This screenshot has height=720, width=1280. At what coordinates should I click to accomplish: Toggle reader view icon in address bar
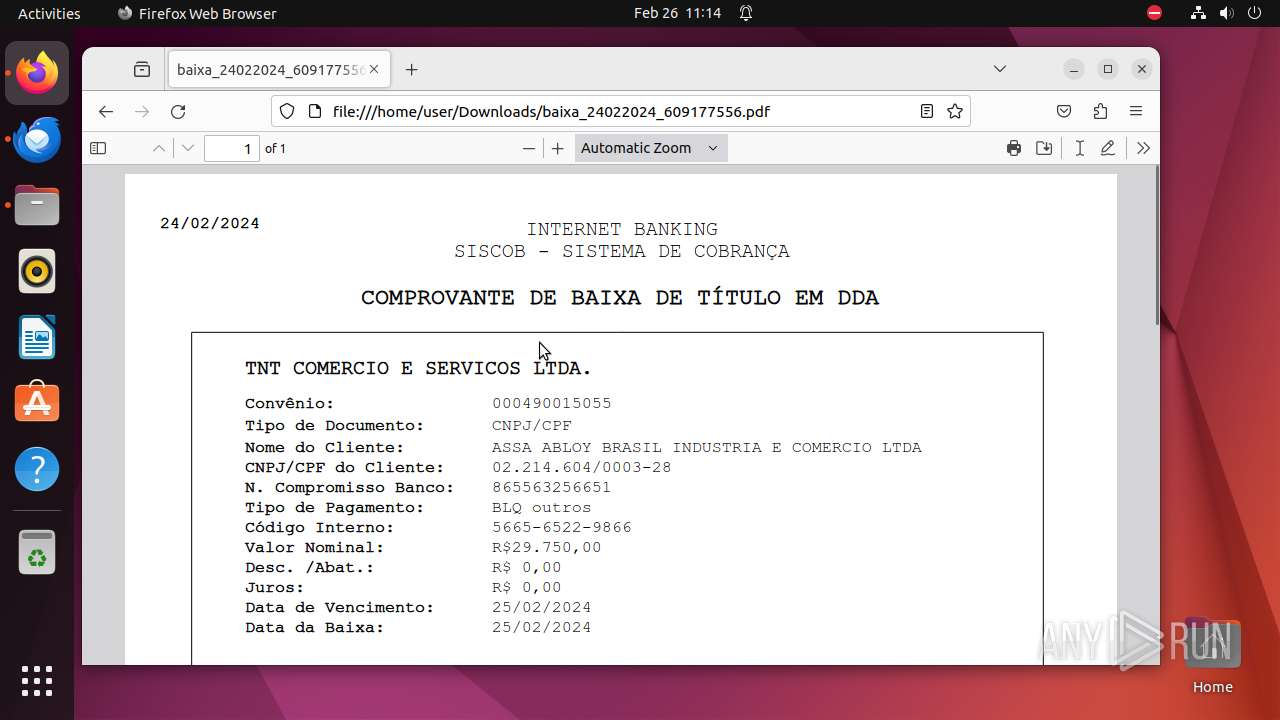927,111
